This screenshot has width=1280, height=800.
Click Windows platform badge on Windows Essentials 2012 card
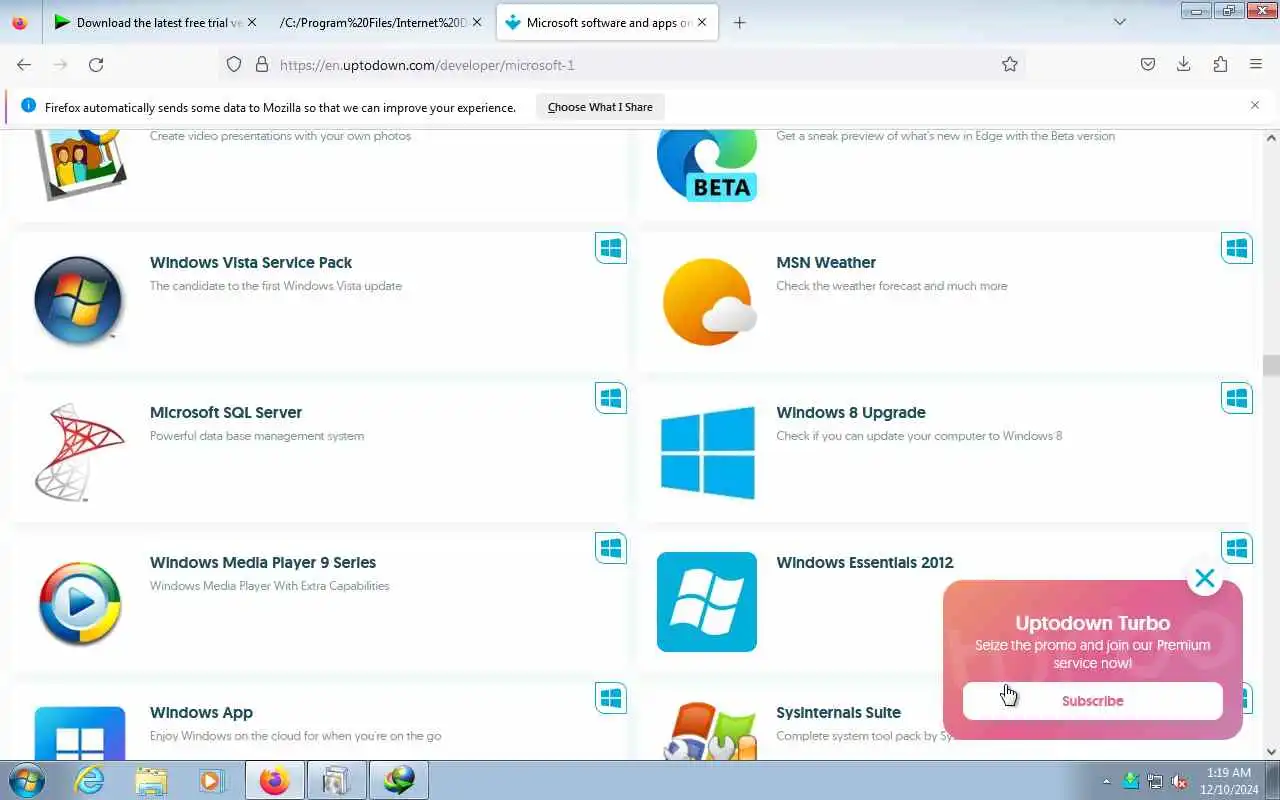click(x=1236, y=548)
